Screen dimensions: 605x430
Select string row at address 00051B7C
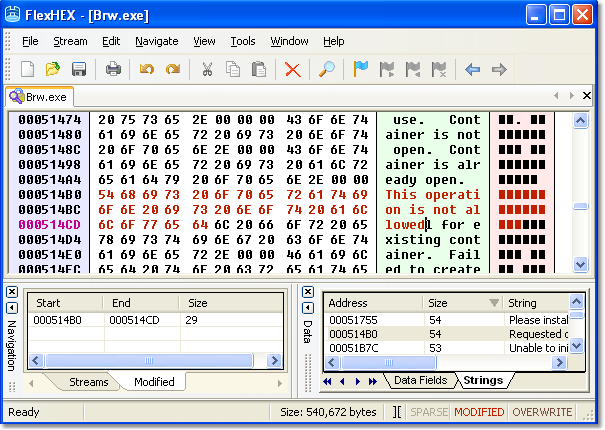click(x=446, y=348)
